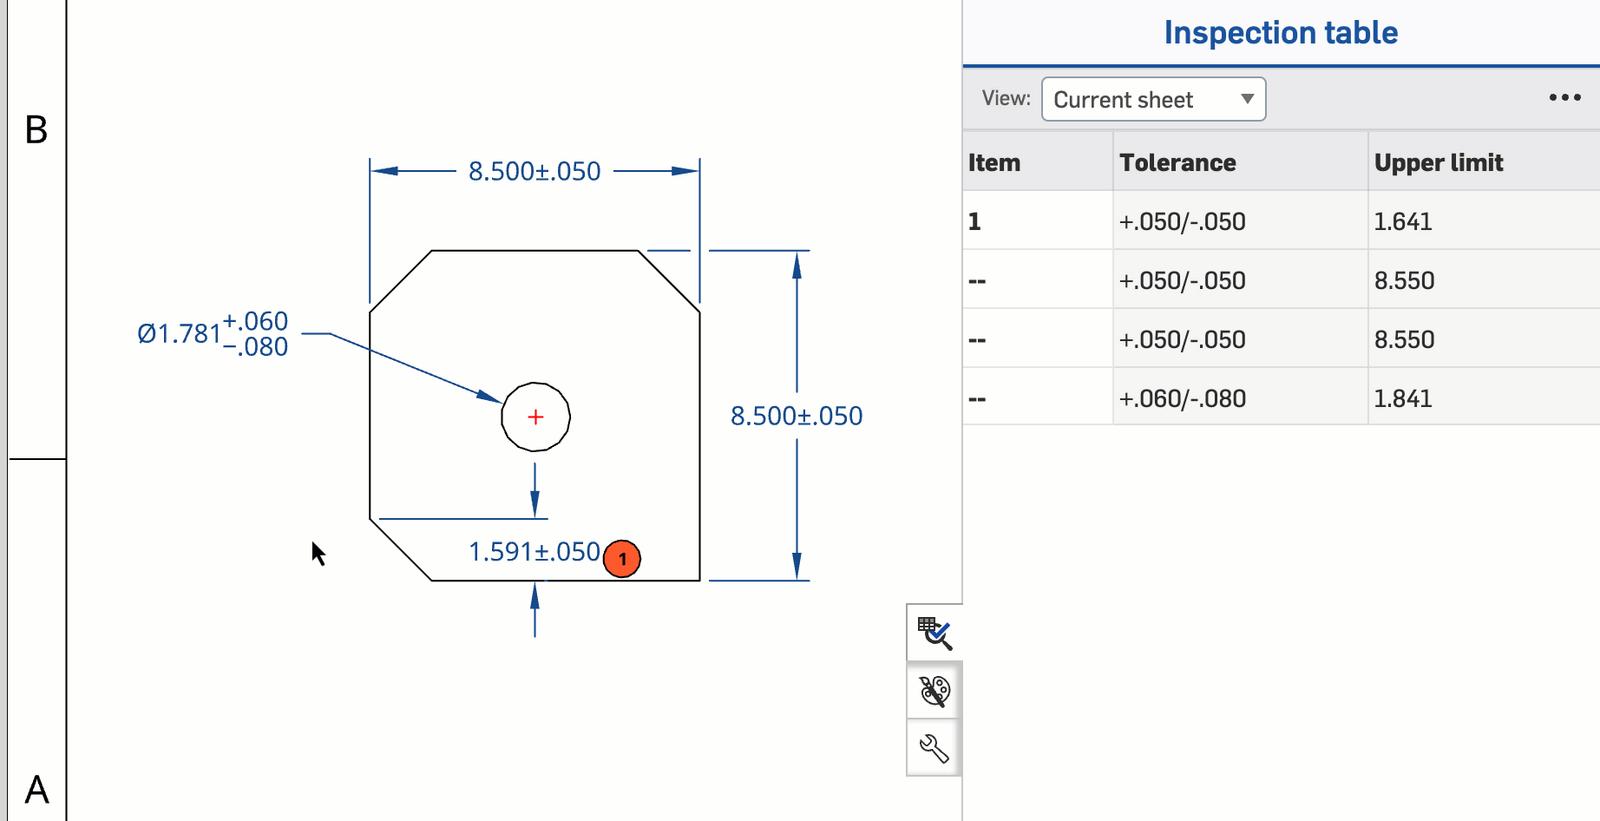Select the top horizontal 8.500±.050 dimension

click(x=534, y=171)
